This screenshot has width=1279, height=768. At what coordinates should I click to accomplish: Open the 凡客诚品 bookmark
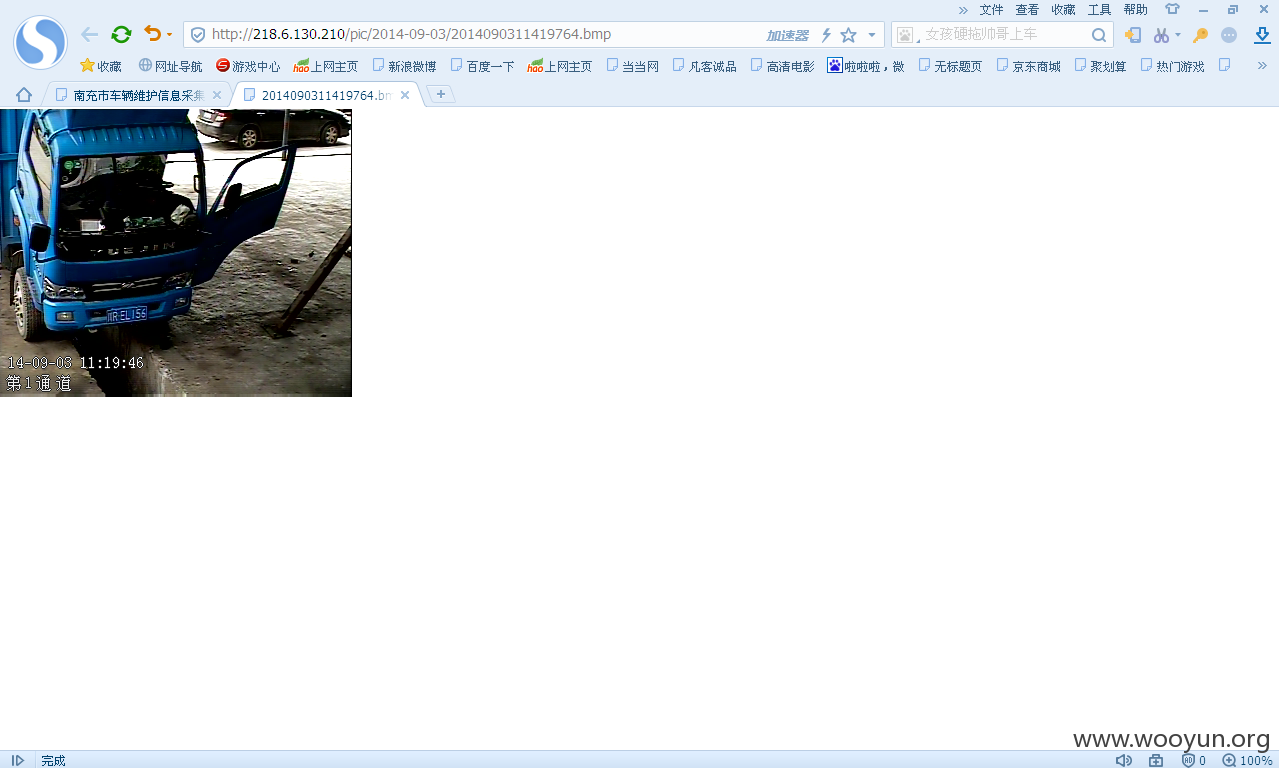point(704,66)
